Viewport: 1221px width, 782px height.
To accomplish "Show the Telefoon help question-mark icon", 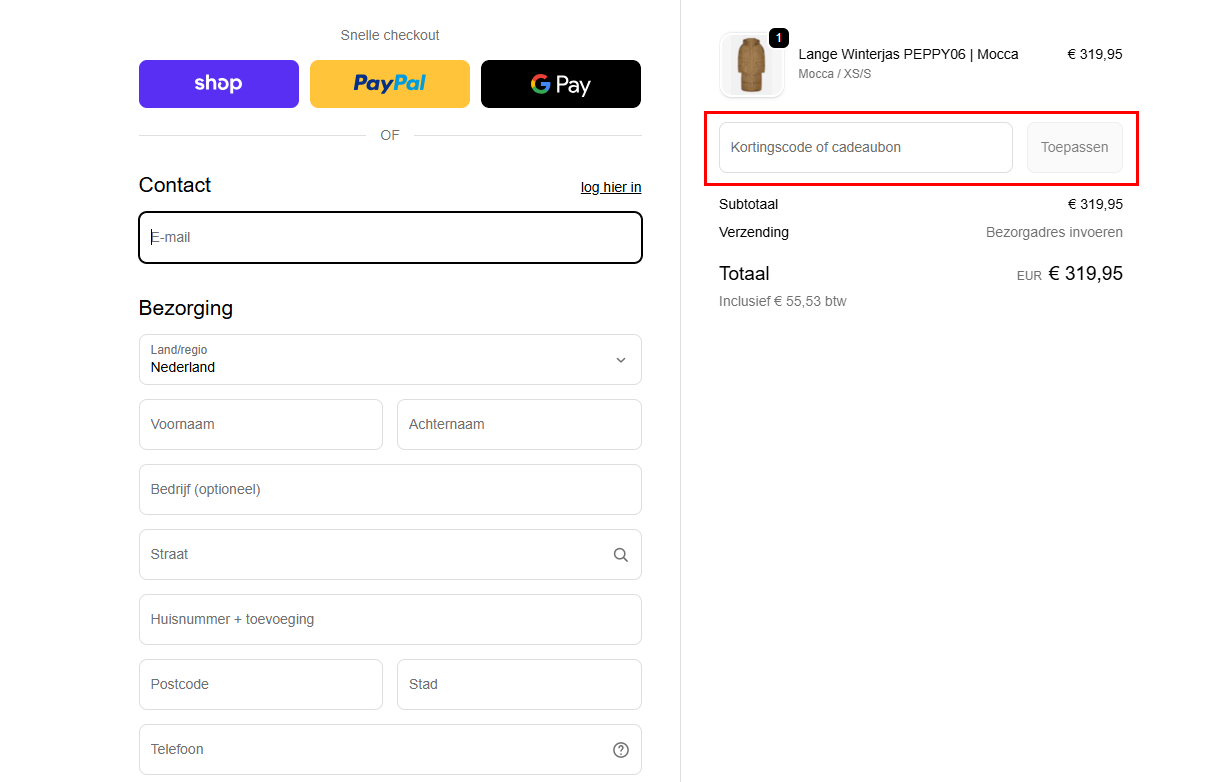I will [x=620, y=750].
